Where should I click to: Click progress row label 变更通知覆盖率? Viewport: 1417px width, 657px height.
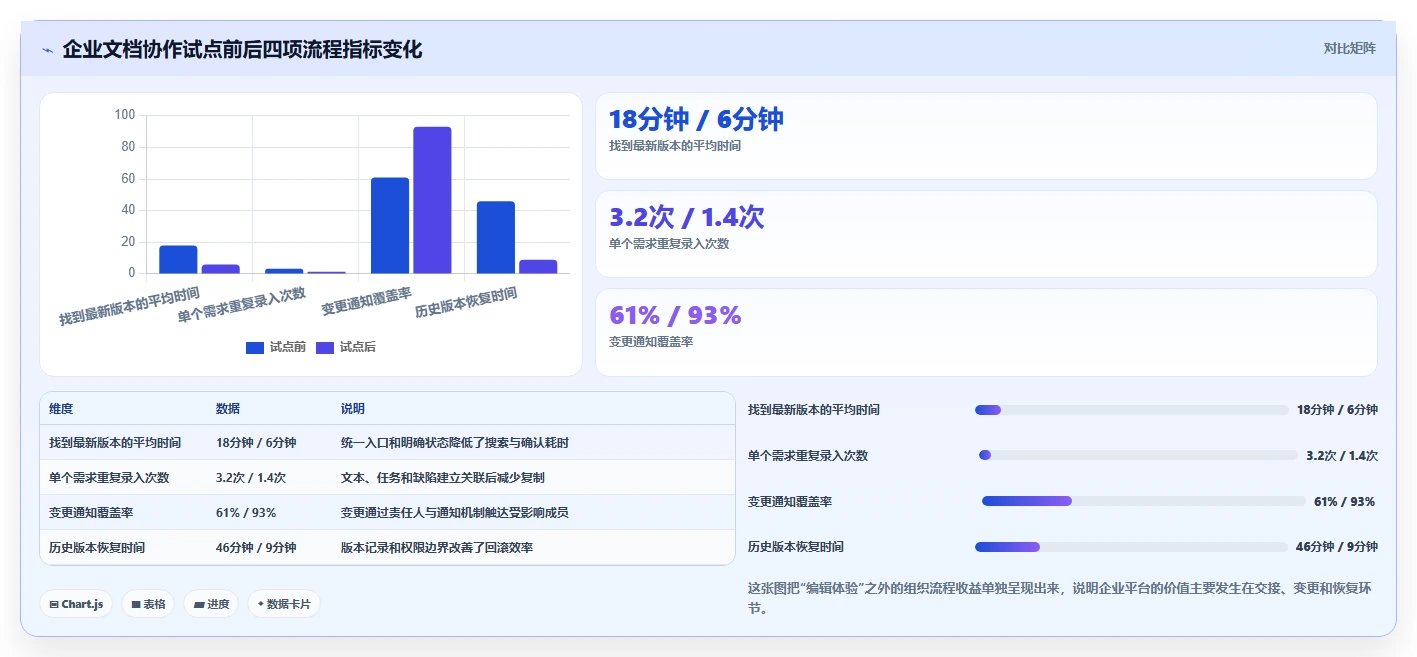tap(790, 501)
